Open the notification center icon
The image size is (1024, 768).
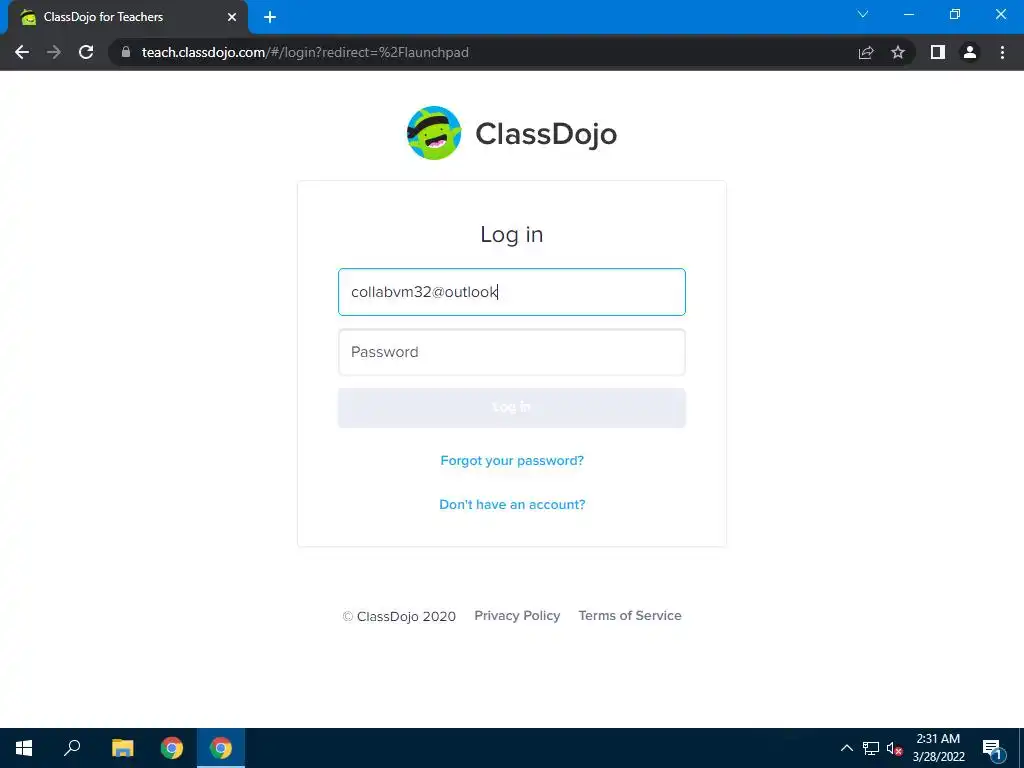coord(992,749)
